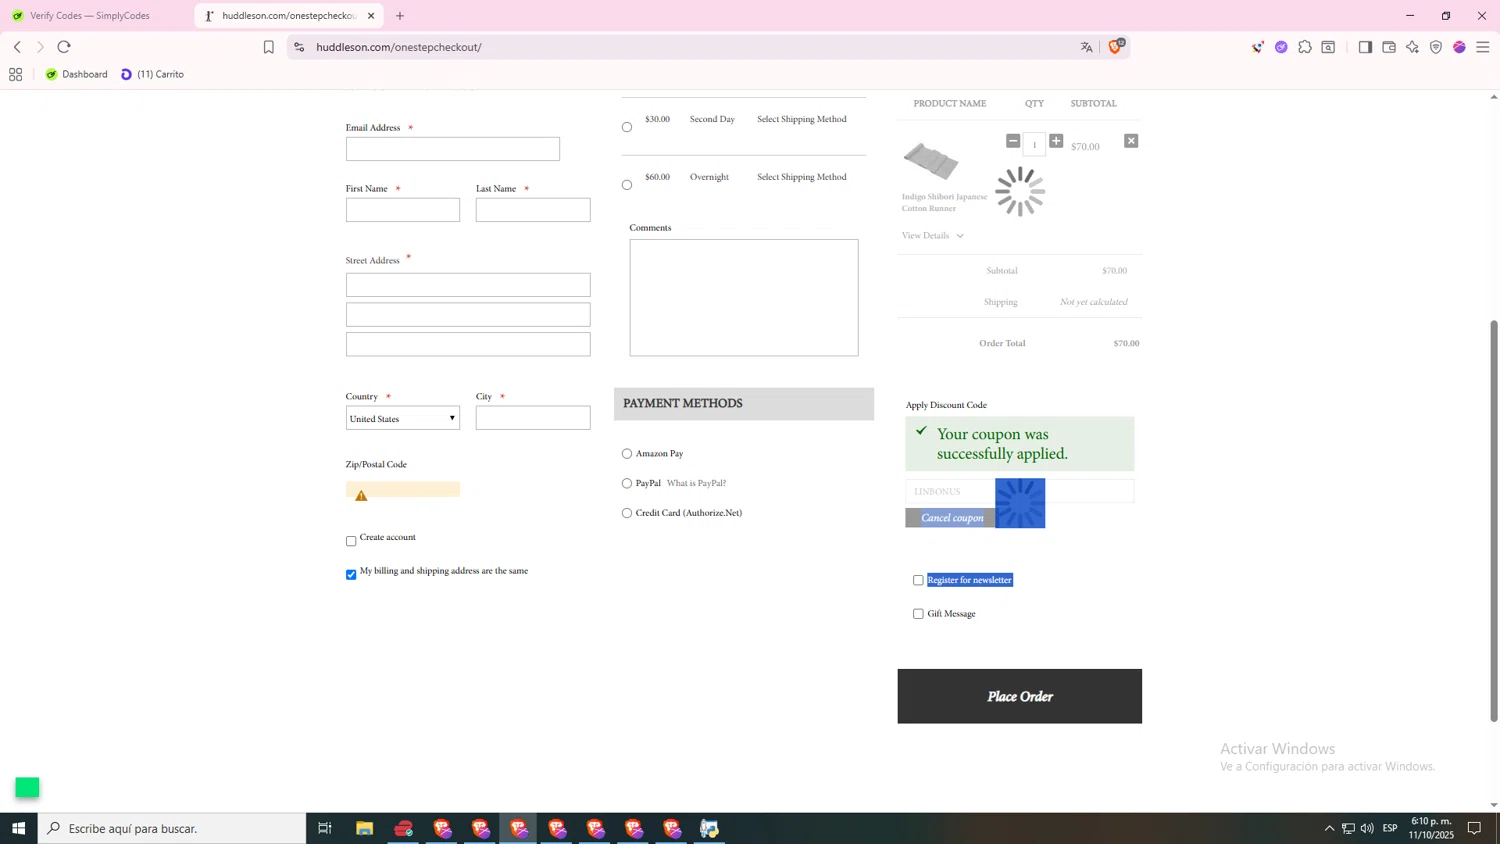The image size is (1500, 844).
Task: Click the Zip/Postal Code field
Action: pos(403,490)
